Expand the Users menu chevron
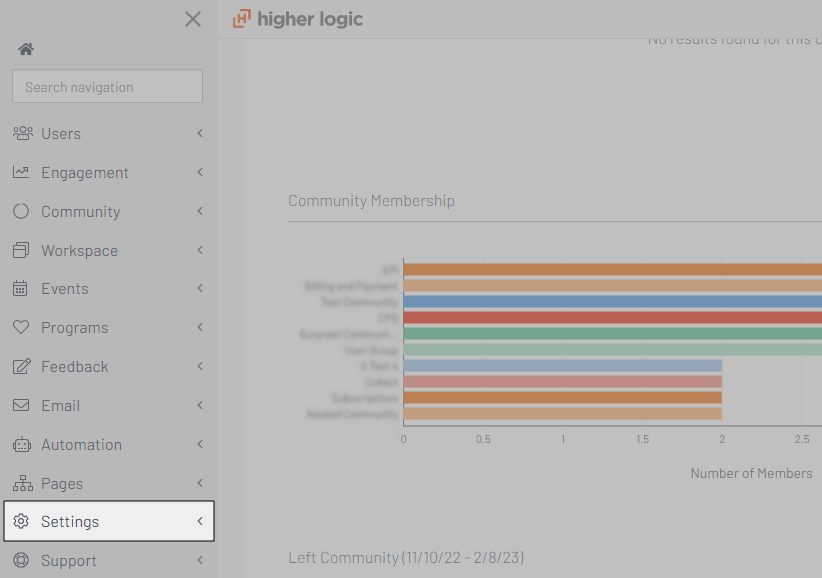The height and width of the screenshot is (578, 822). pos(200,133)
